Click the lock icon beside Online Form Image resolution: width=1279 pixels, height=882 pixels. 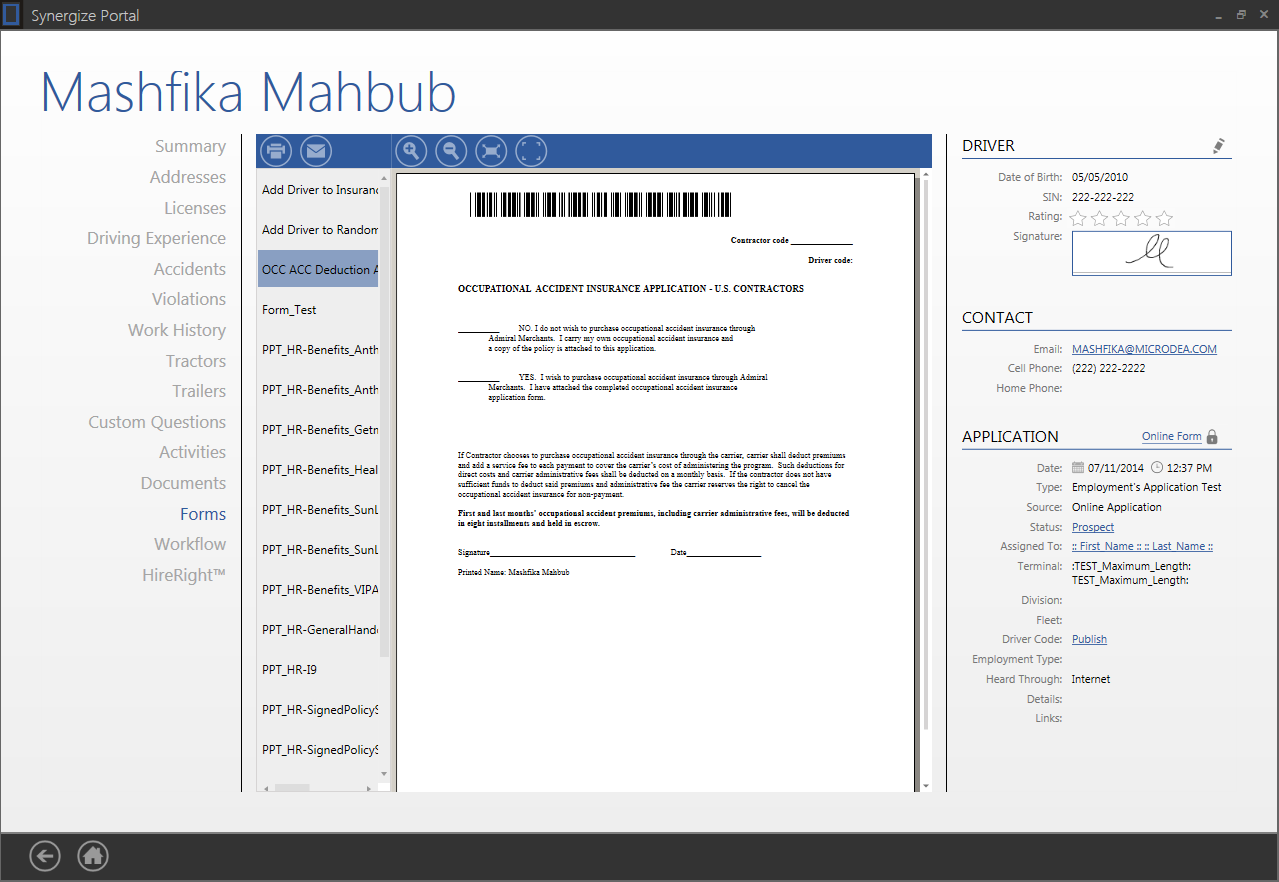(1212, 437)
